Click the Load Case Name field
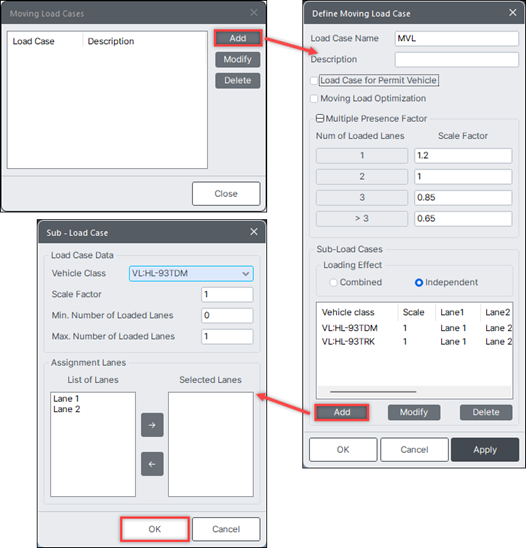 coord(456,38)
